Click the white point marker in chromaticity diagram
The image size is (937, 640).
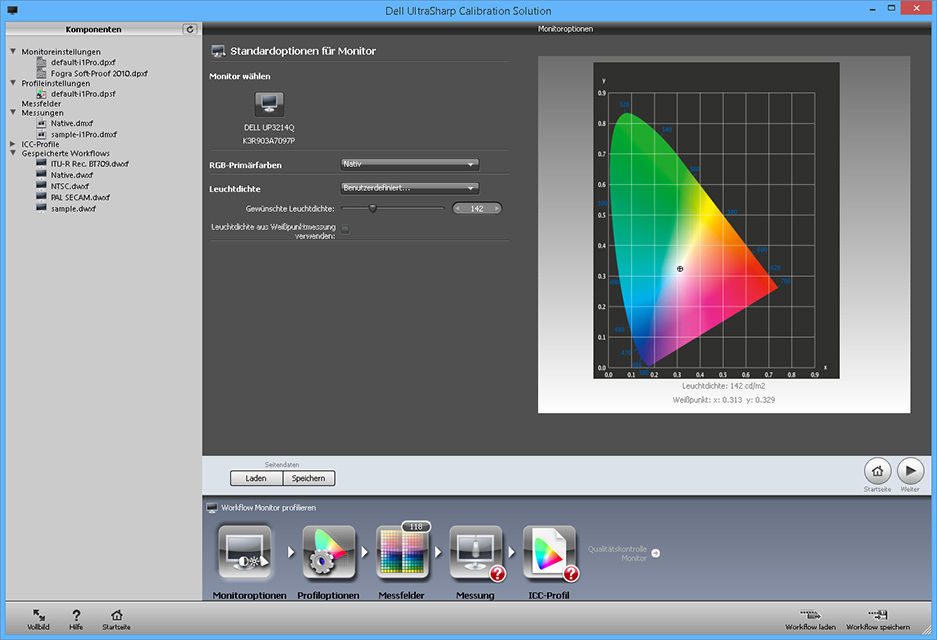680,269
